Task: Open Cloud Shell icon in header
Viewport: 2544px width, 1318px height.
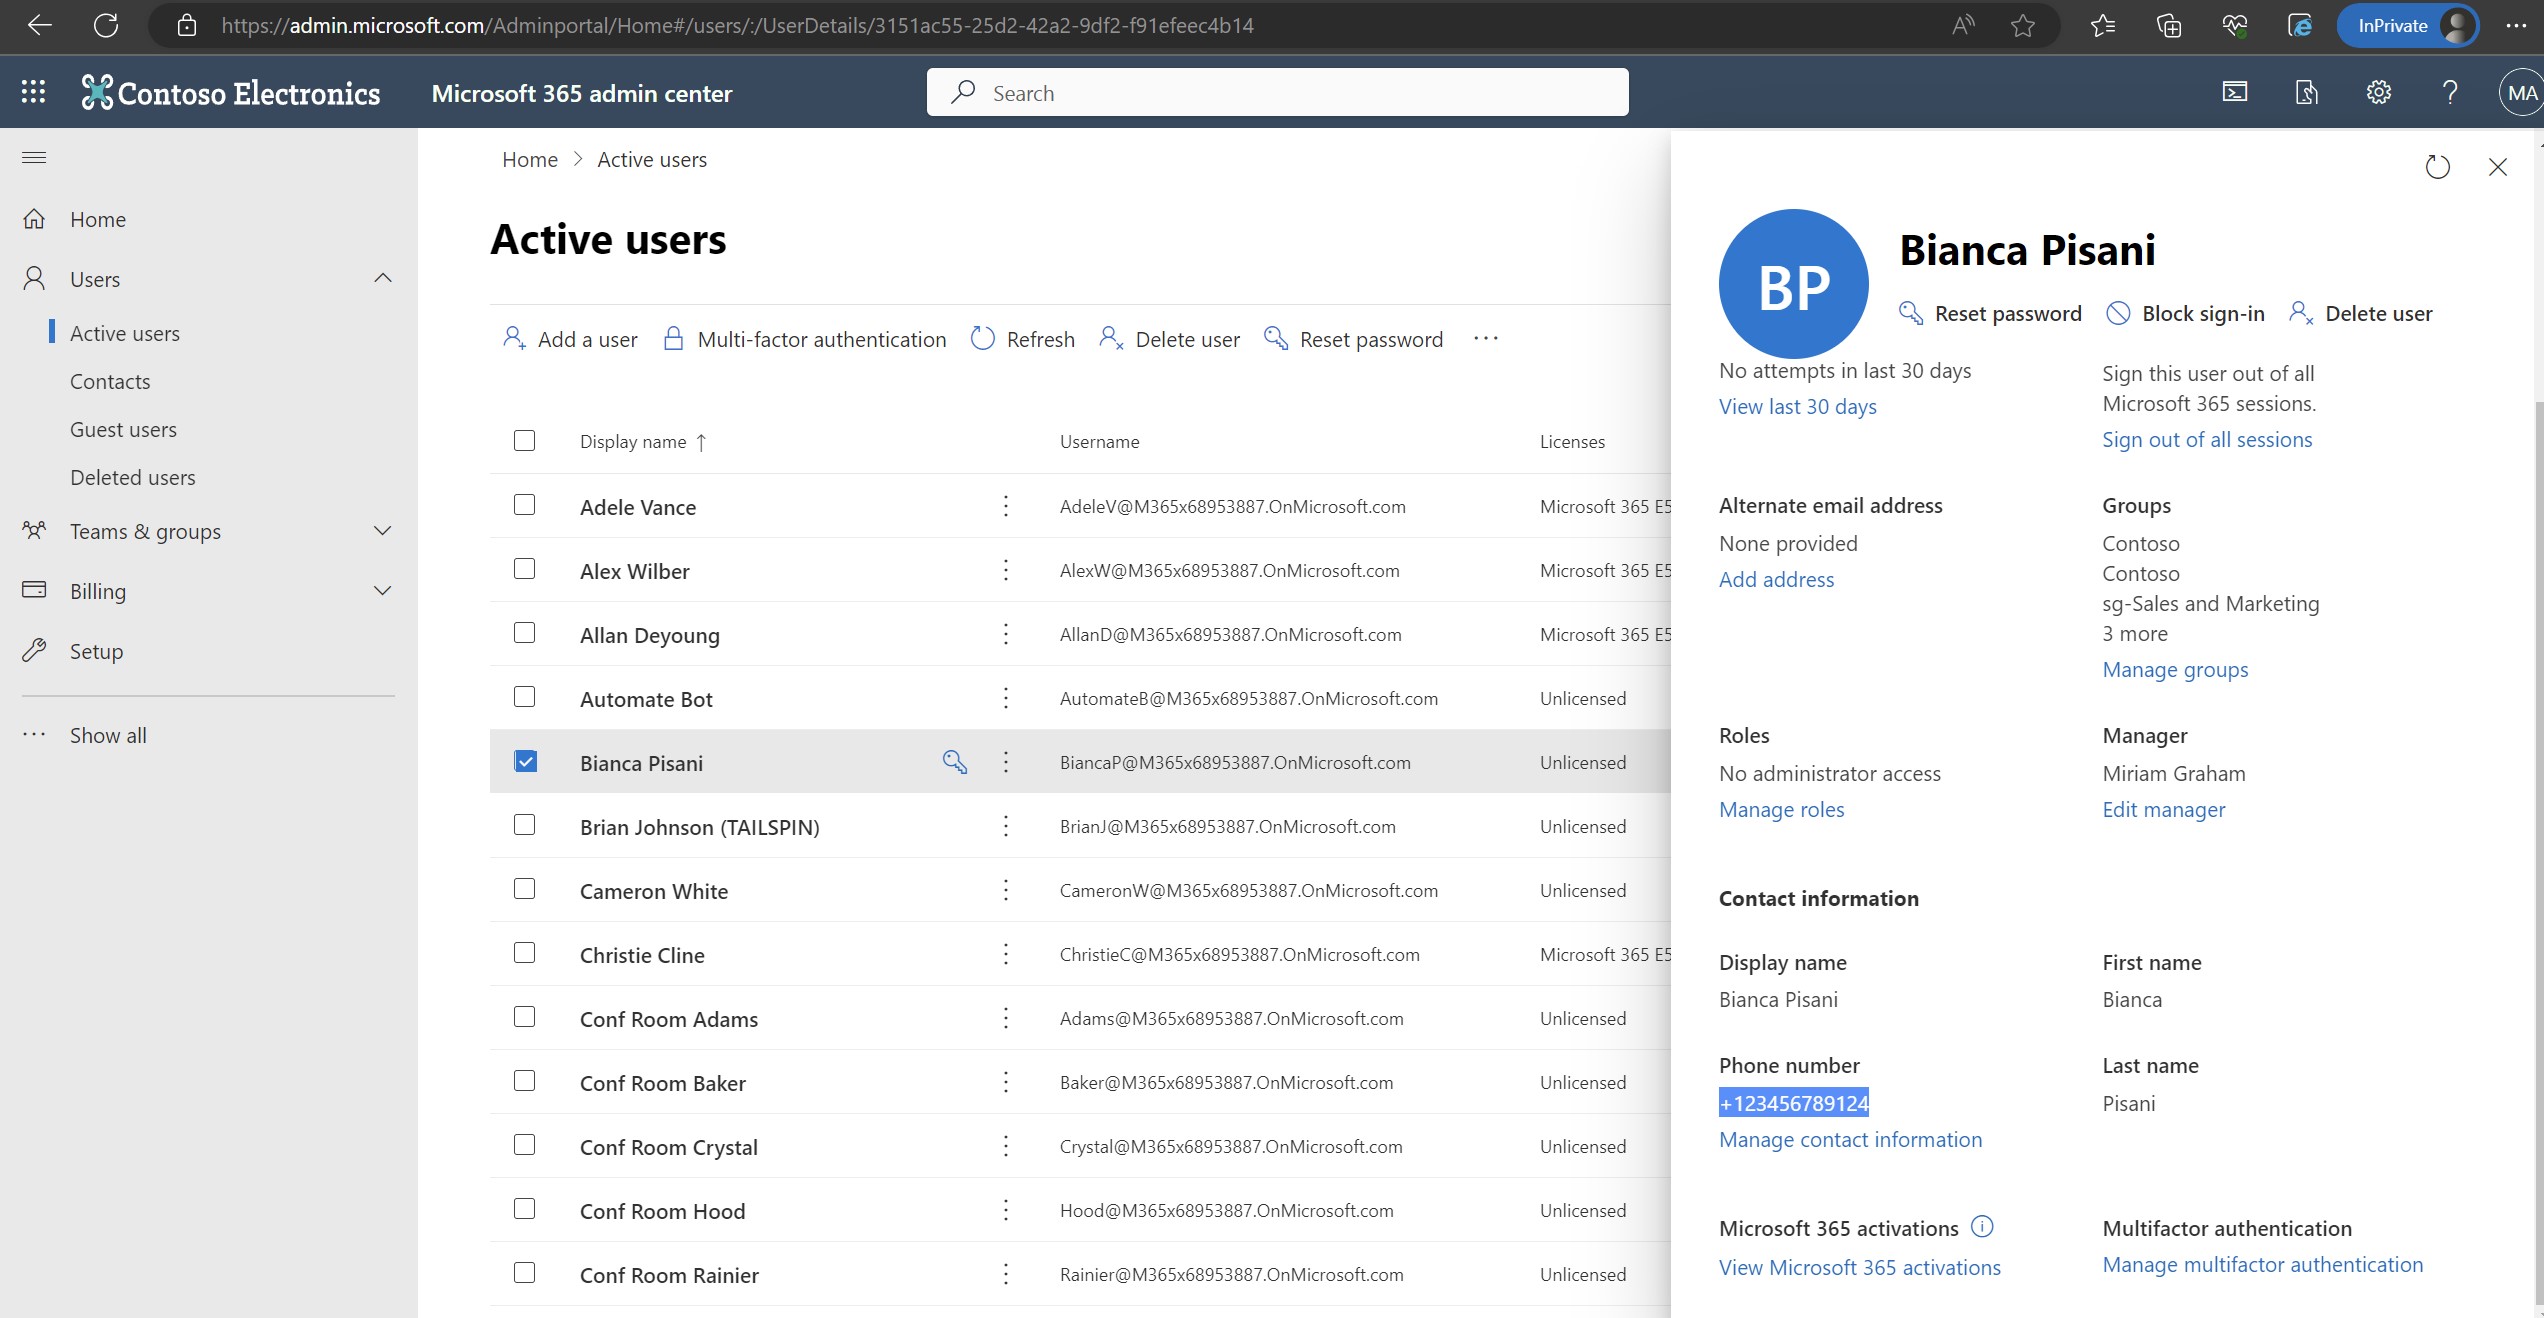Action: 2235,93
